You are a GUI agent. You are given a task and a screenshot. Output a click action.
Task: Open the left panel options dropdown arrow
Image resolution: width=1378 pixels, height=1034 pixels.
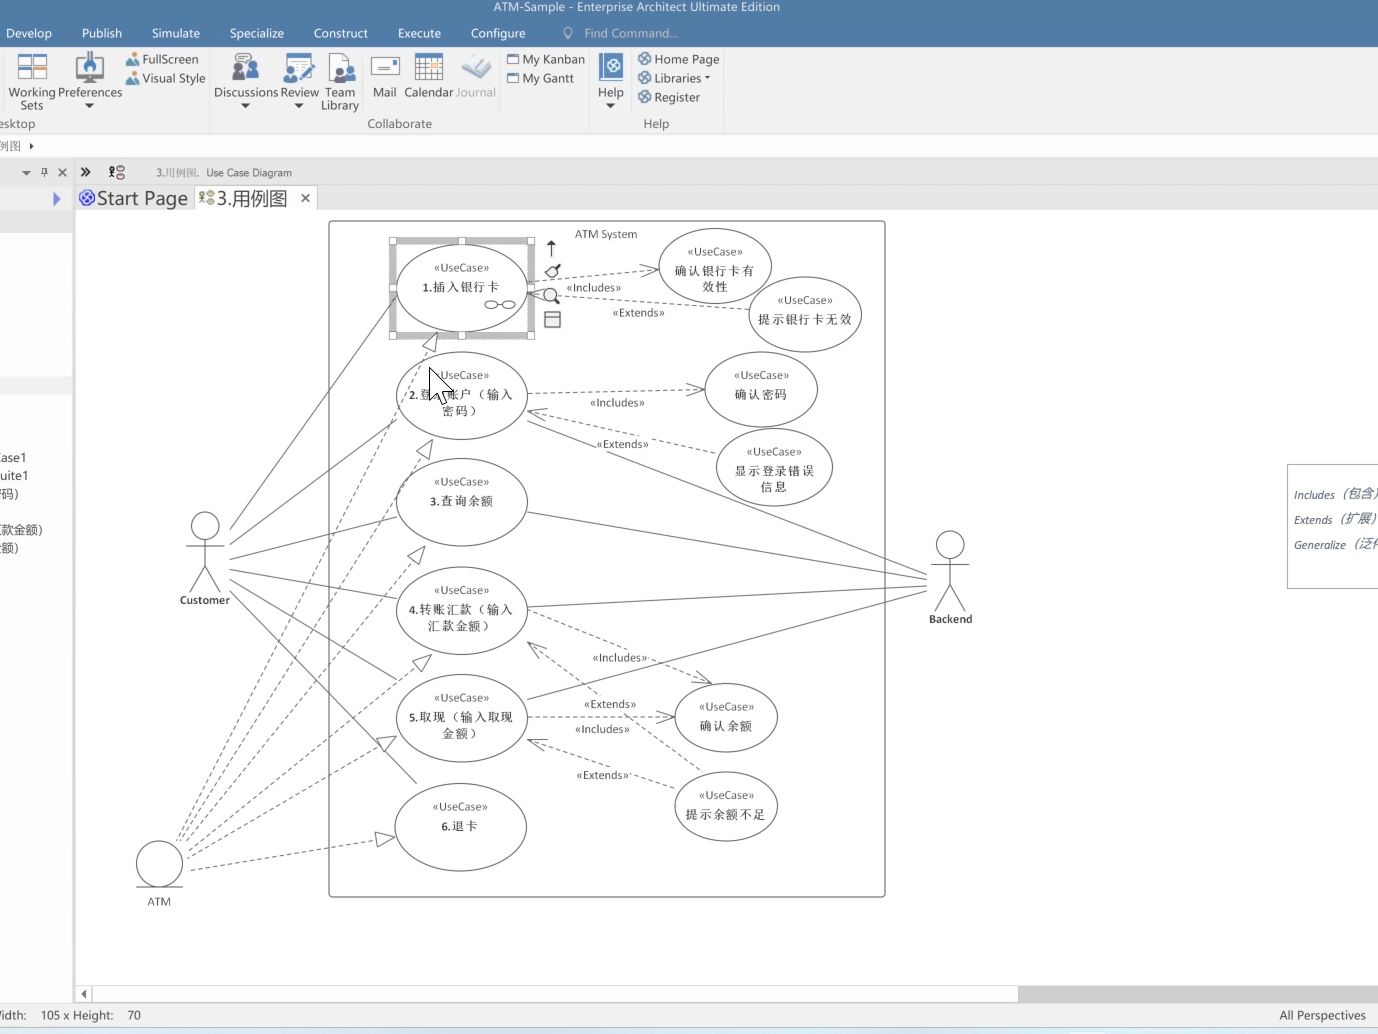click(x=26, y=172)
